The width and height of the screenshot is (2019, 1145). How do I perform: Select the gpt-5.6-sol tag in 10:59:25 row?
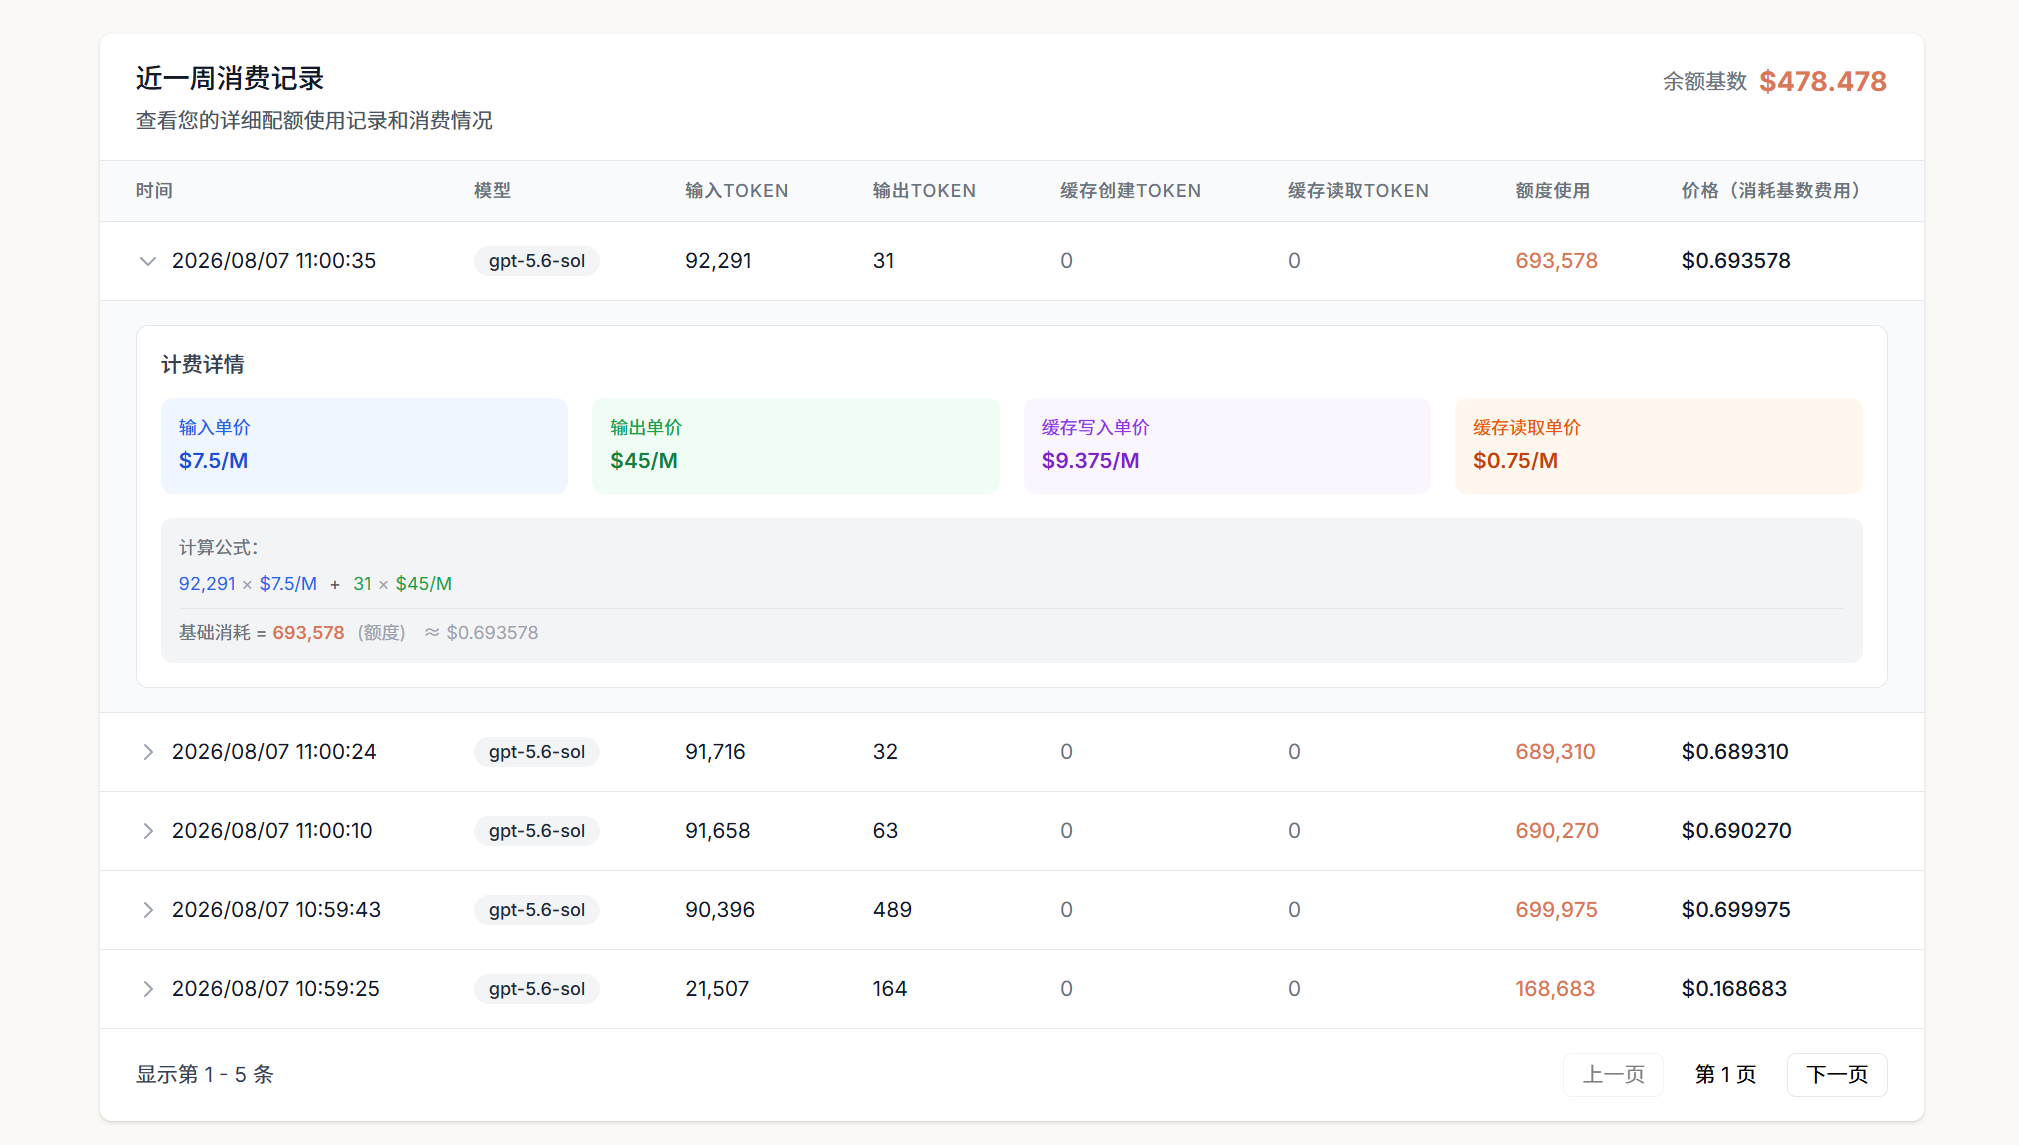[x=537, y=989]
